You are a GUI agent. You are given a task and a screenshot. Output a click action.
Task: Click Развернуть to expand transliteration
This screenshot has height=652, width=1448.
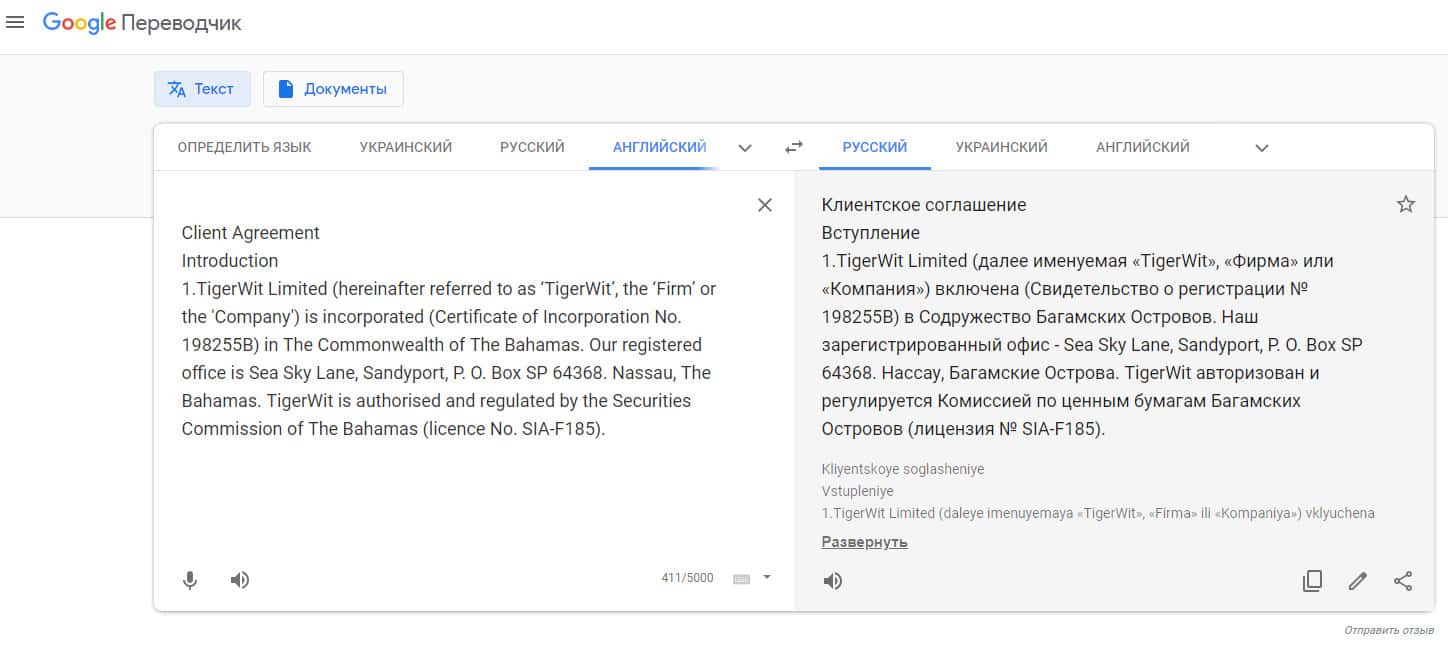pyautogui.click(x=864, y=542)
